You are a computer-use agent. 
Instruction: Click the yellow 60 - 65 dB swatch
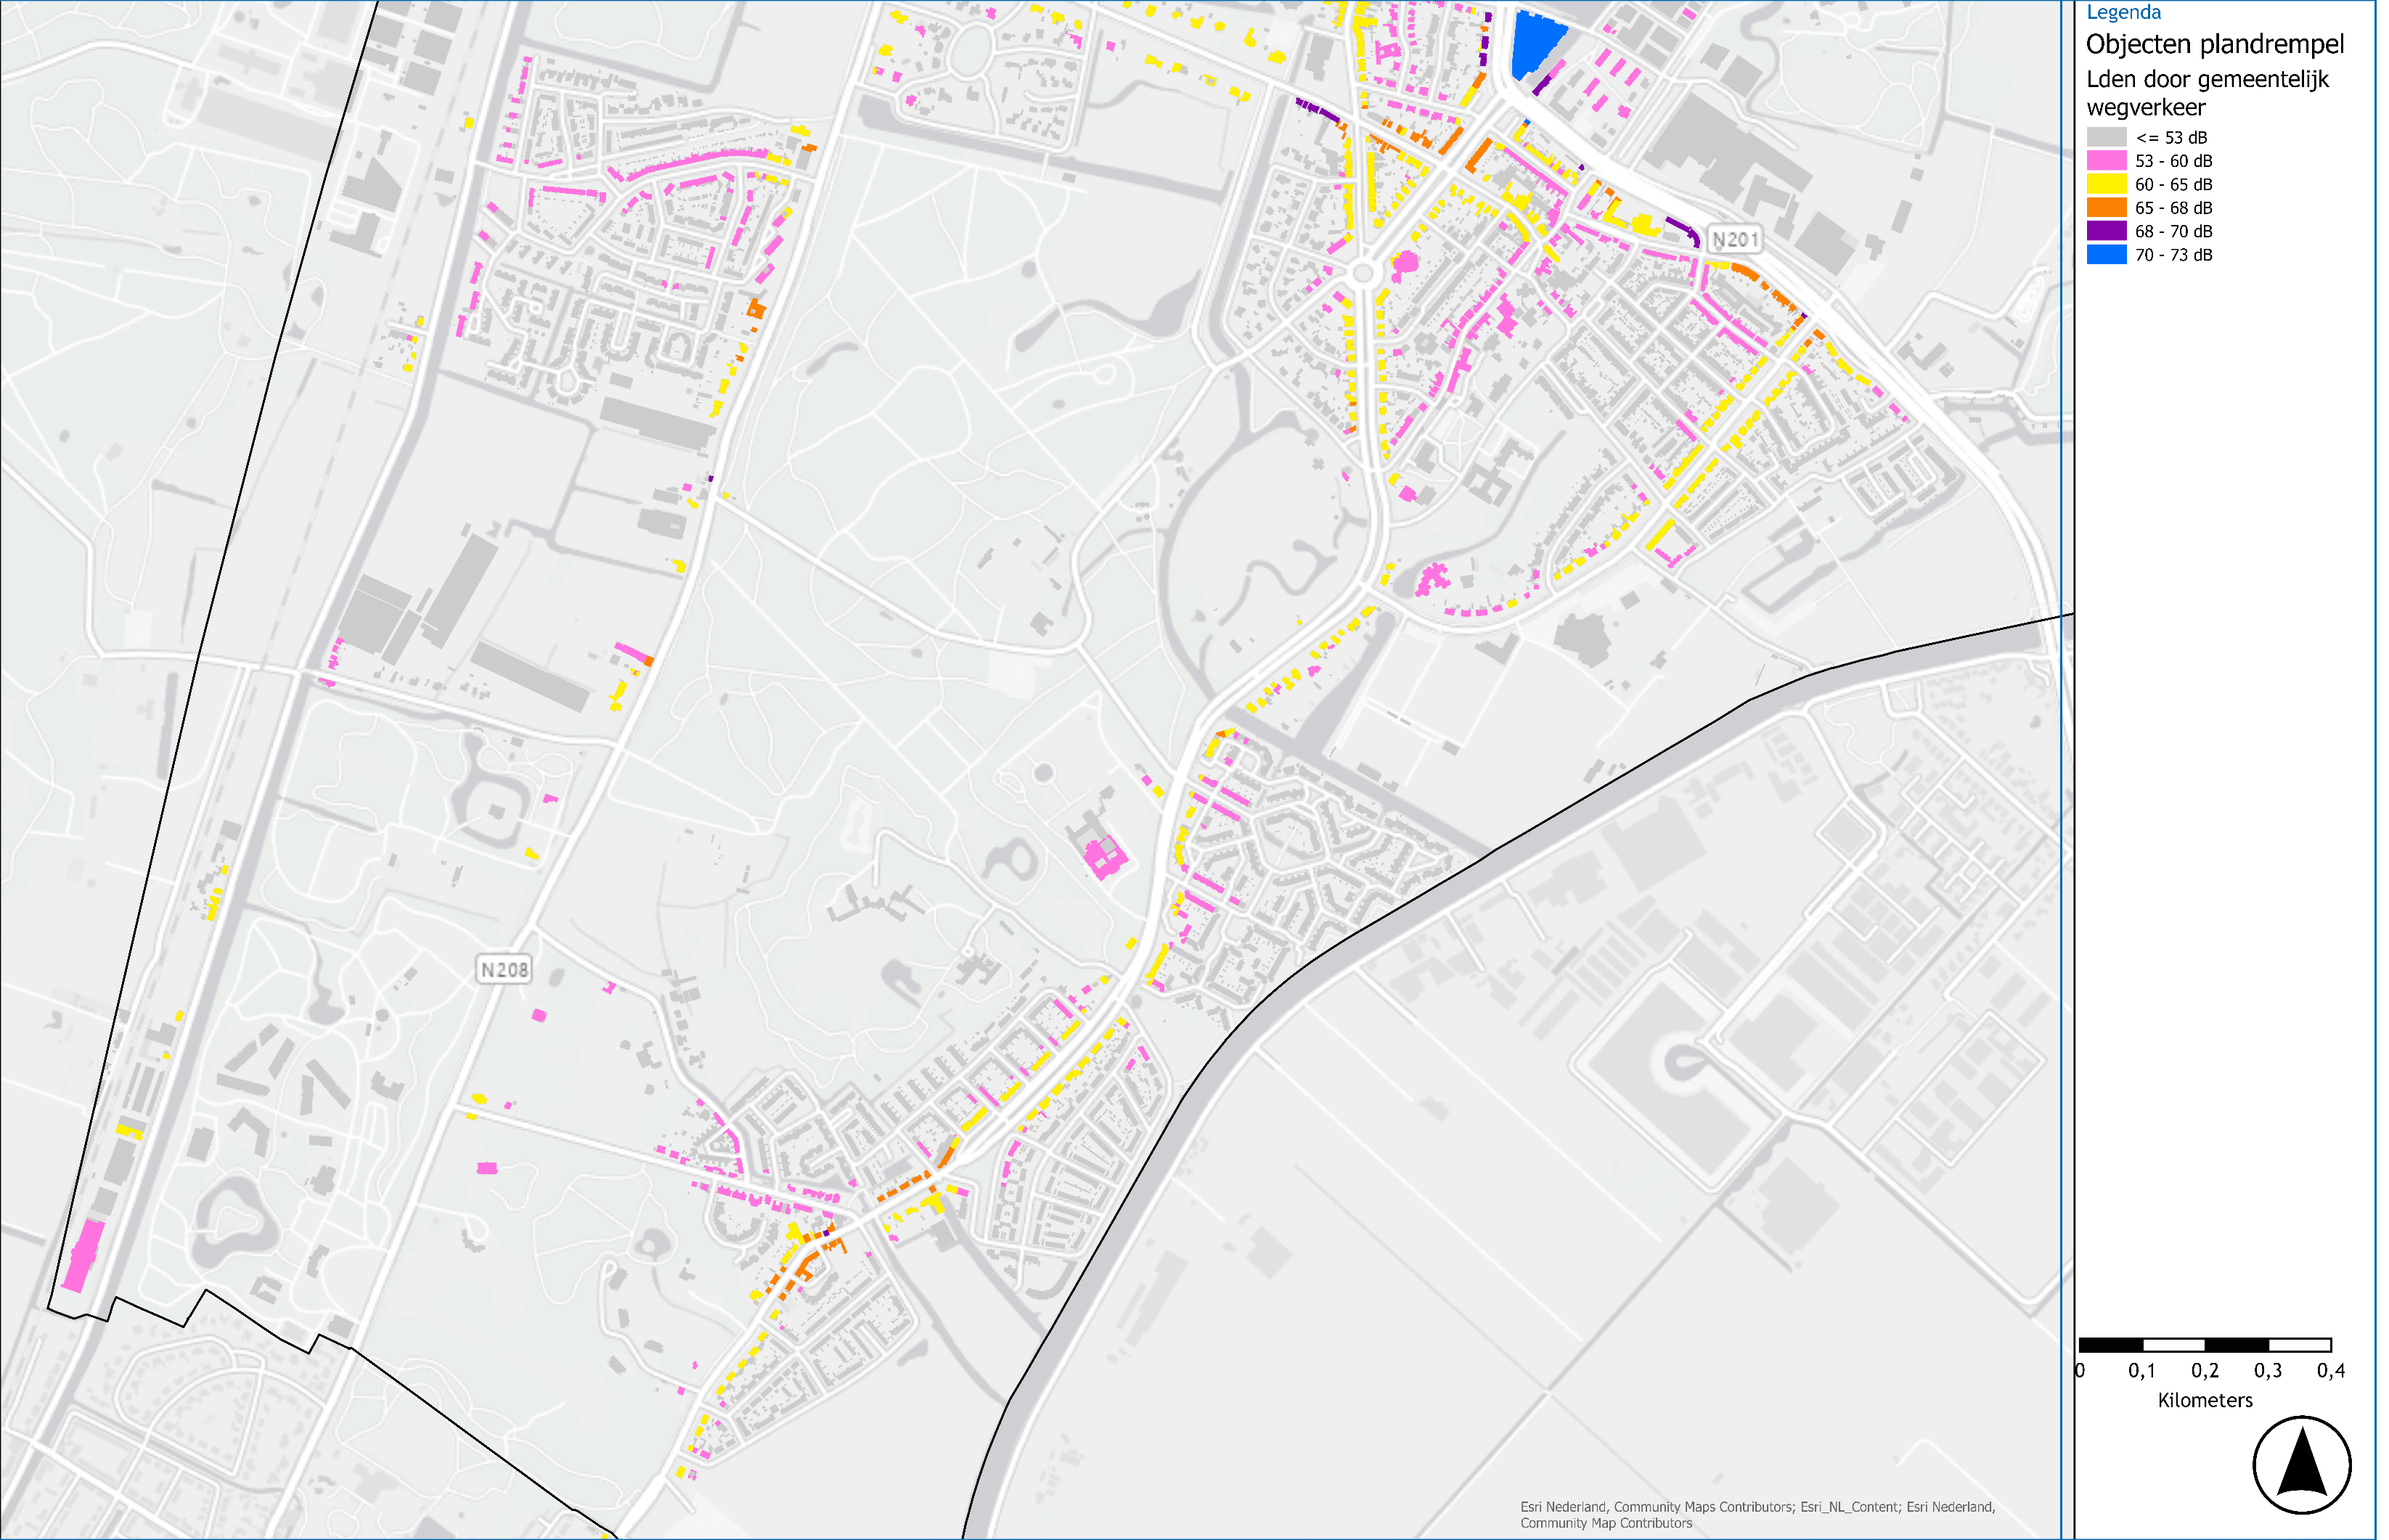[2106, 184]
